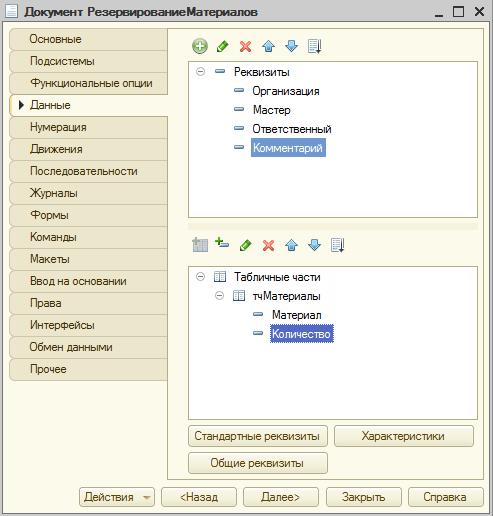Delete tabular item with lower red X

(x=268, y=246)
